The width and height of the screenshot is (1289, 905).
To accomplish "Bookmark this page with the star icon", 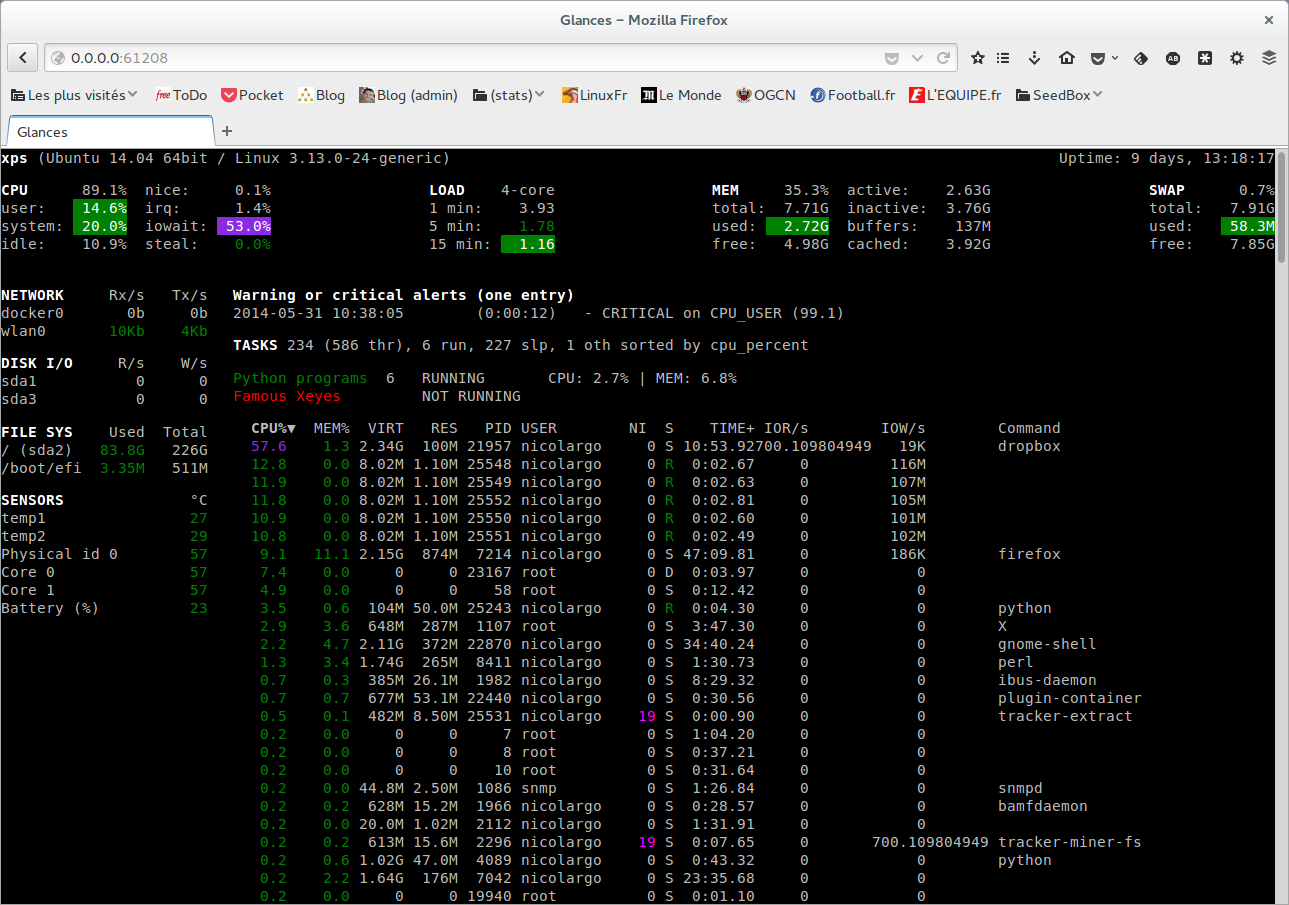I will (978, 58).
